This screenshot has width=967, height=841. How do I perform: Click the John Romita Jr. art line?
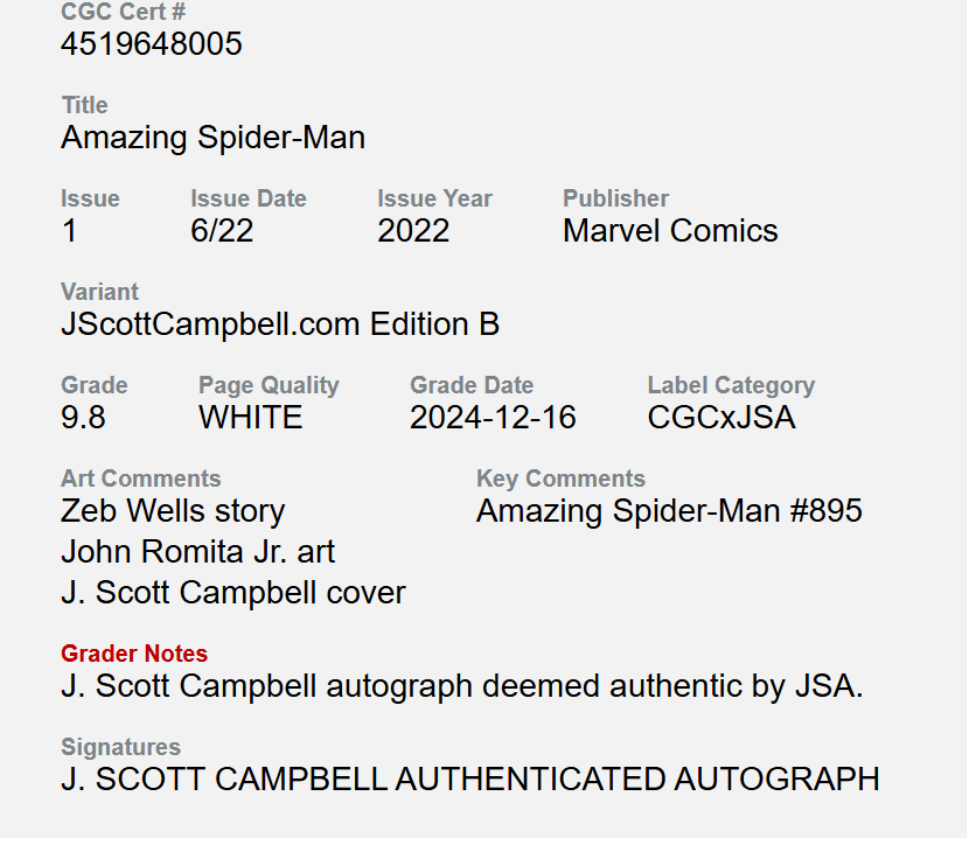(198, 552)
